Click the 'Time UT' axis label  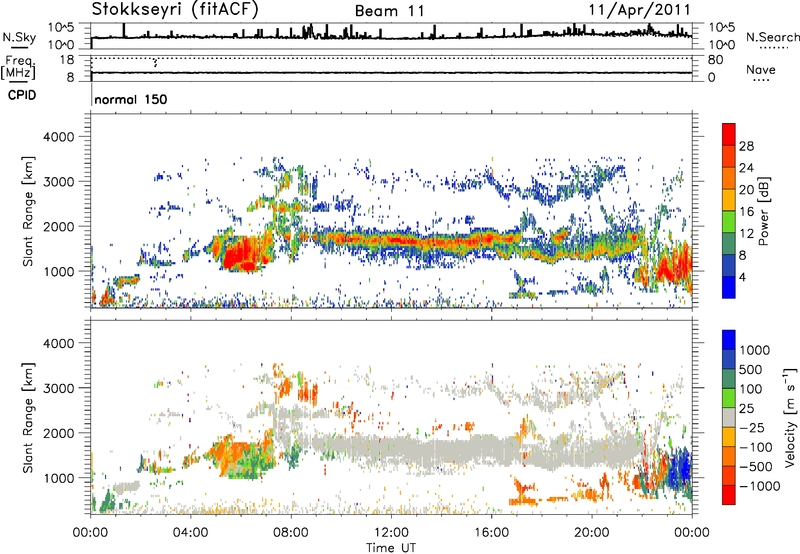click(391, 548)
